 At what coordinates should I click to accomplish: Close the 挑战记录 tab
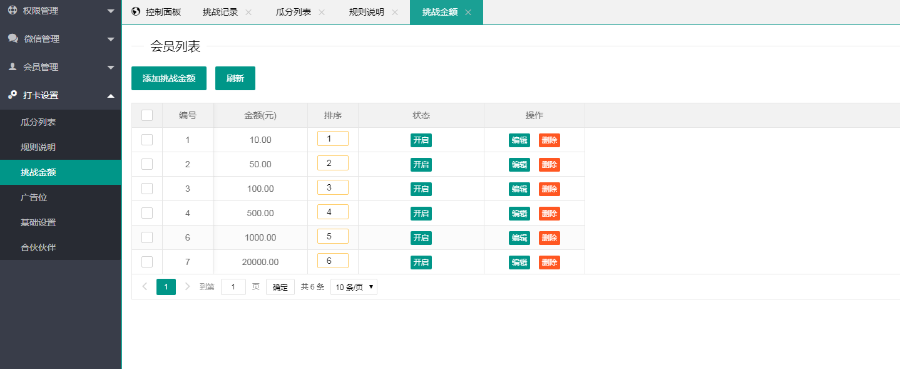pos(248,12)
